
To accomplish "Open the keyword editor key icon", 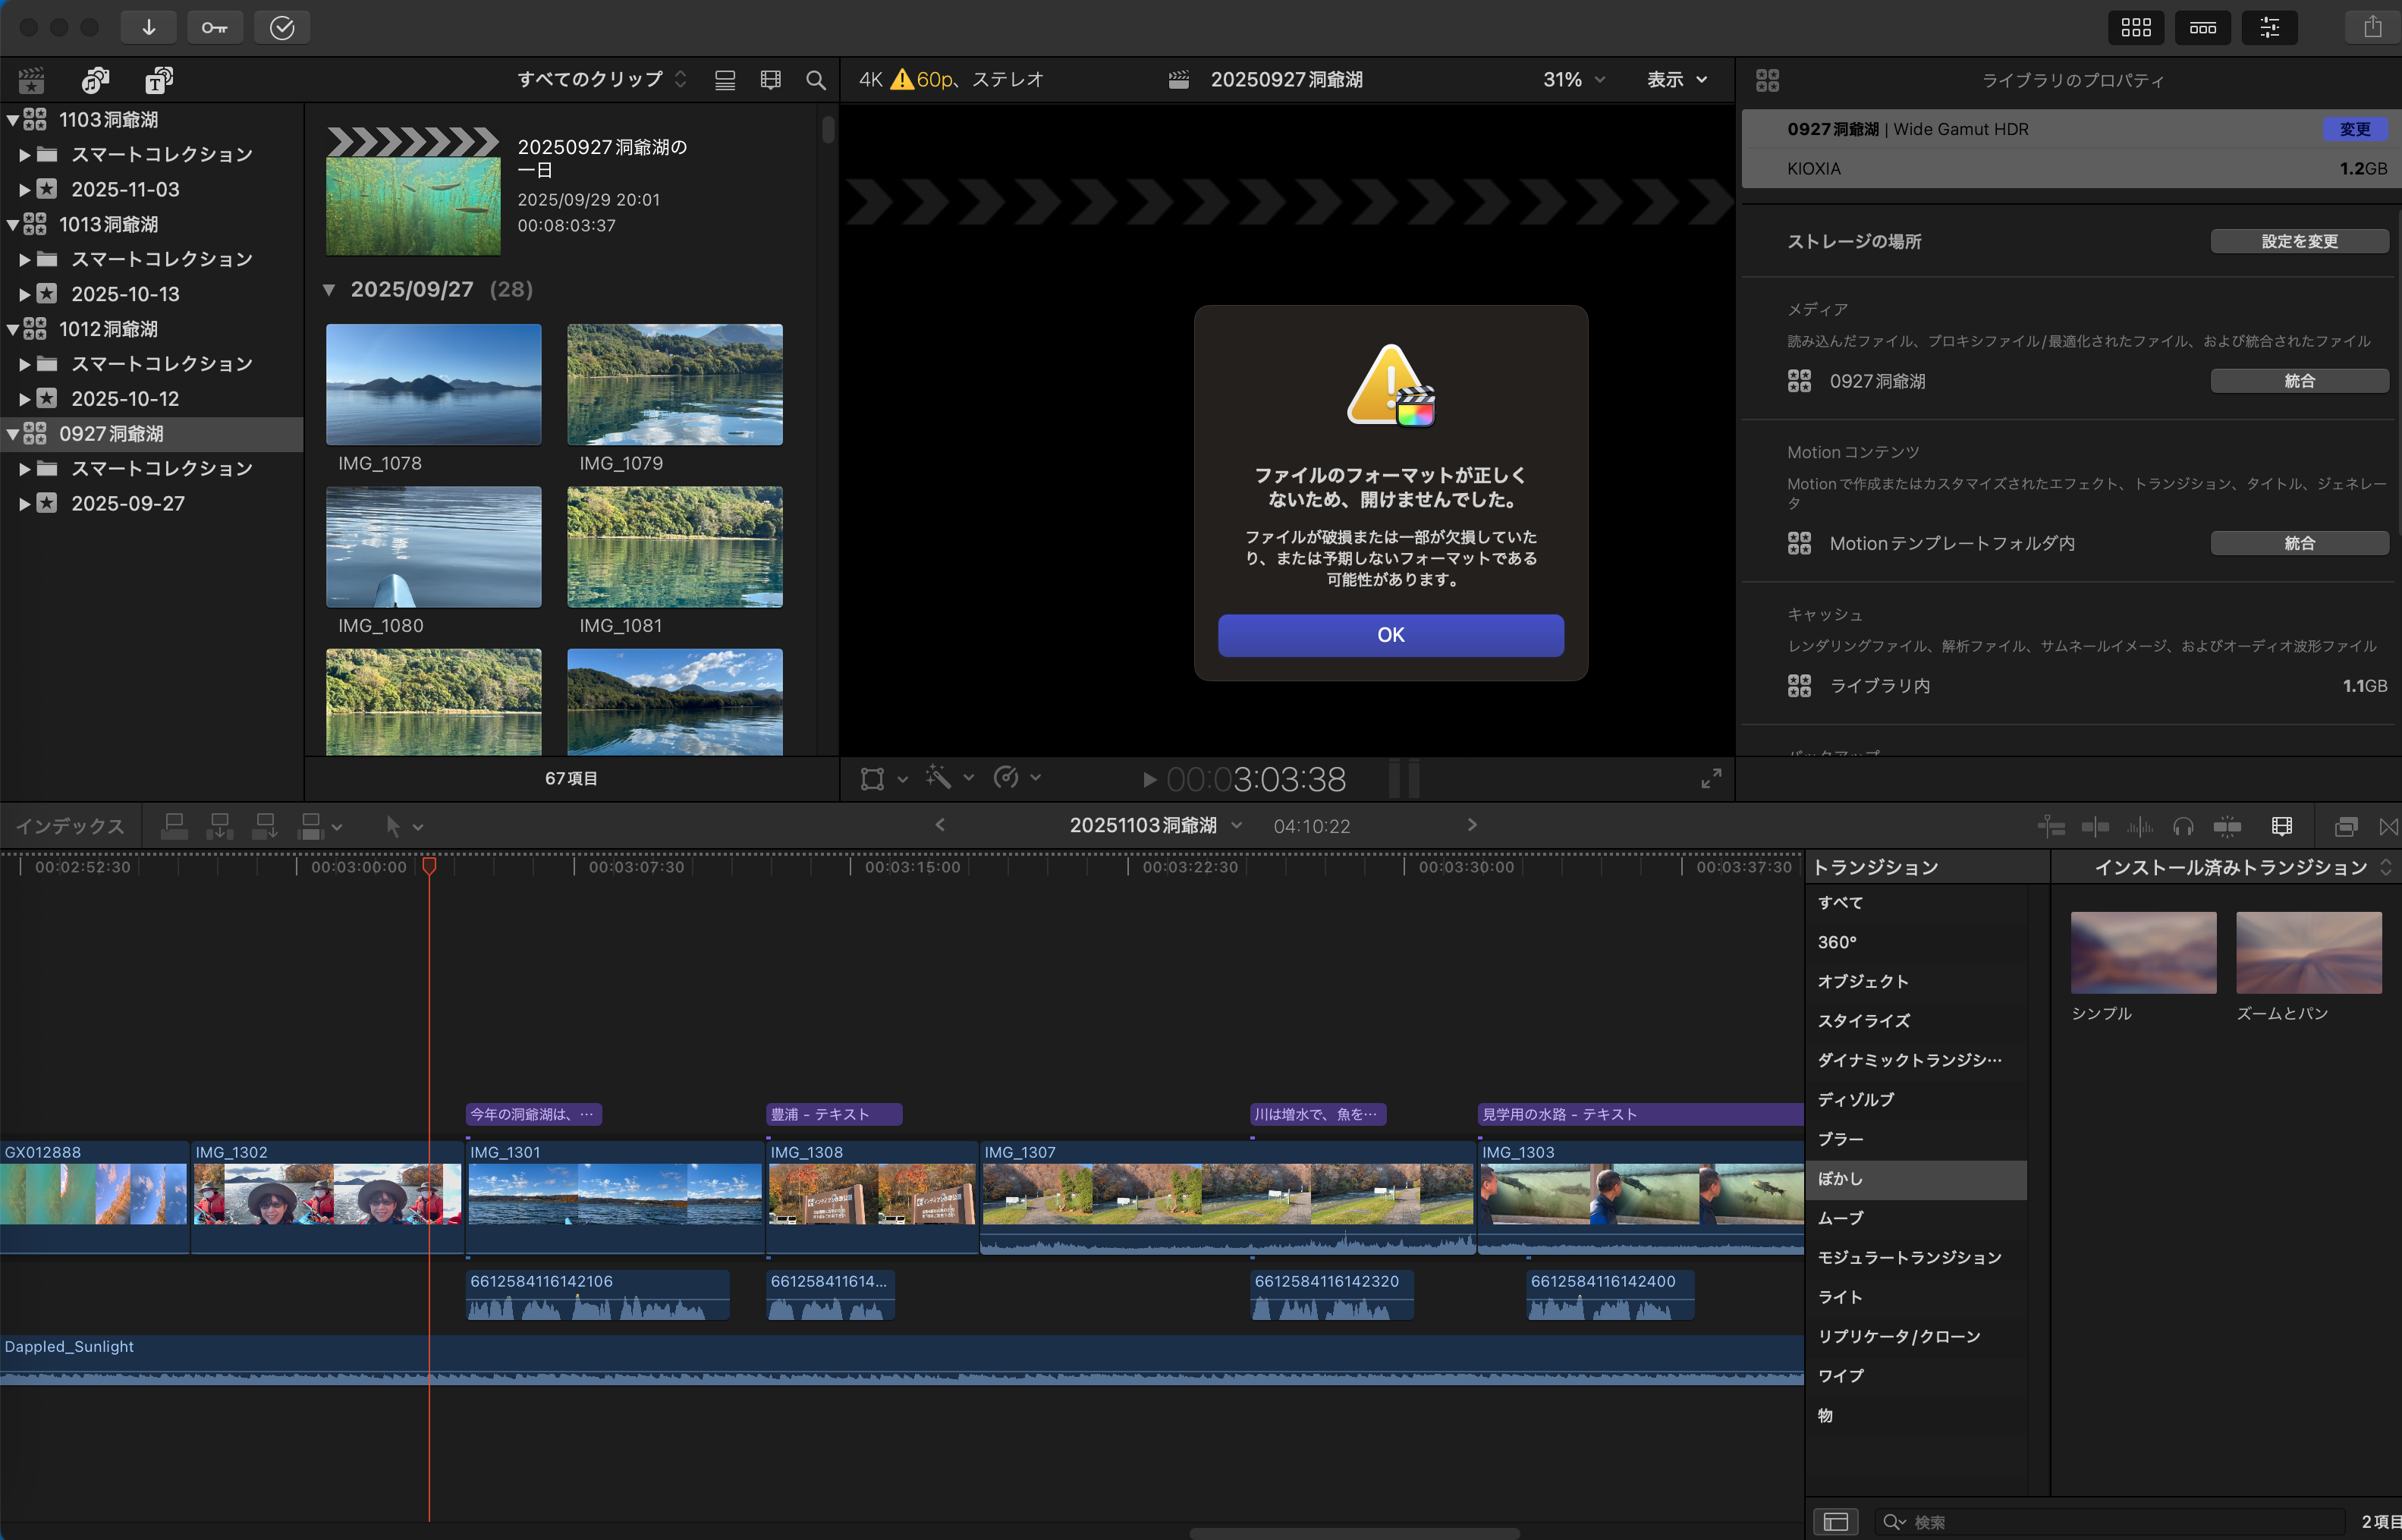I will pos(214,27).
